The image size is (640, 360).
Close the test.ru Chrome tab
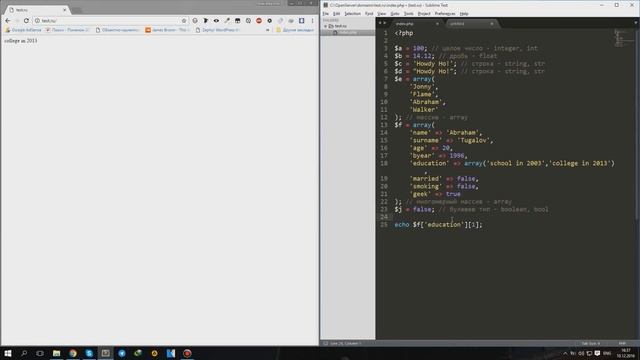click(64, 10)
